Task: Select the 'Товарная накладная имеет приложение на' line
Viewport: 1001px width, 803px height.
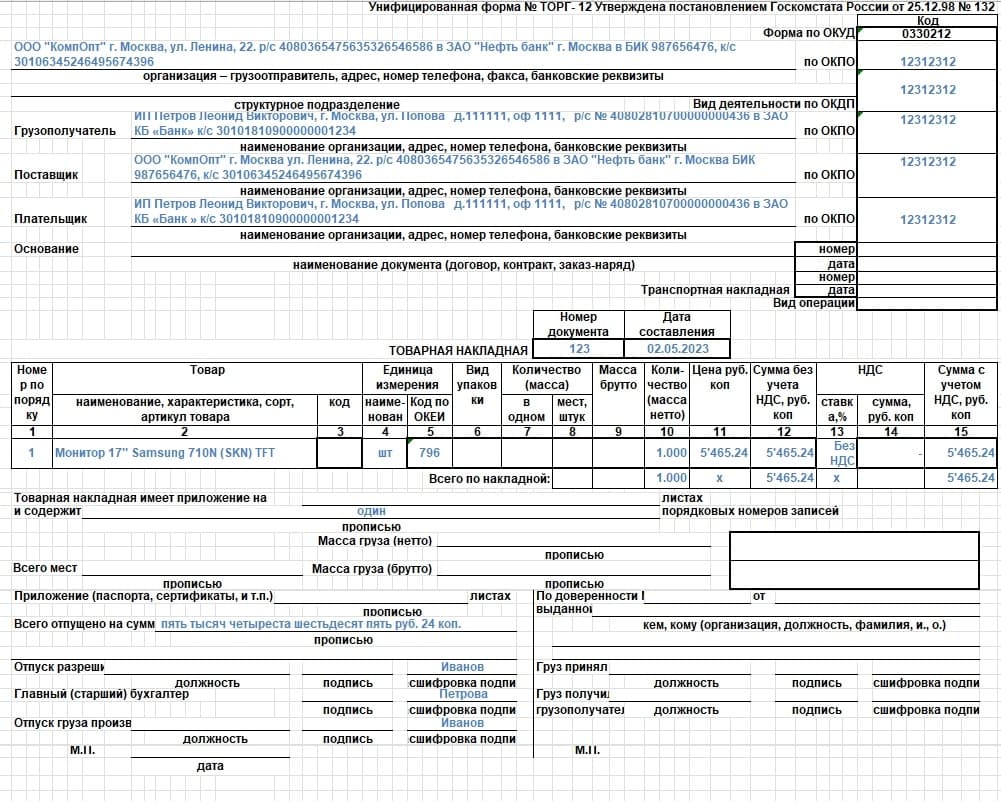Action: tap(140, 497)
